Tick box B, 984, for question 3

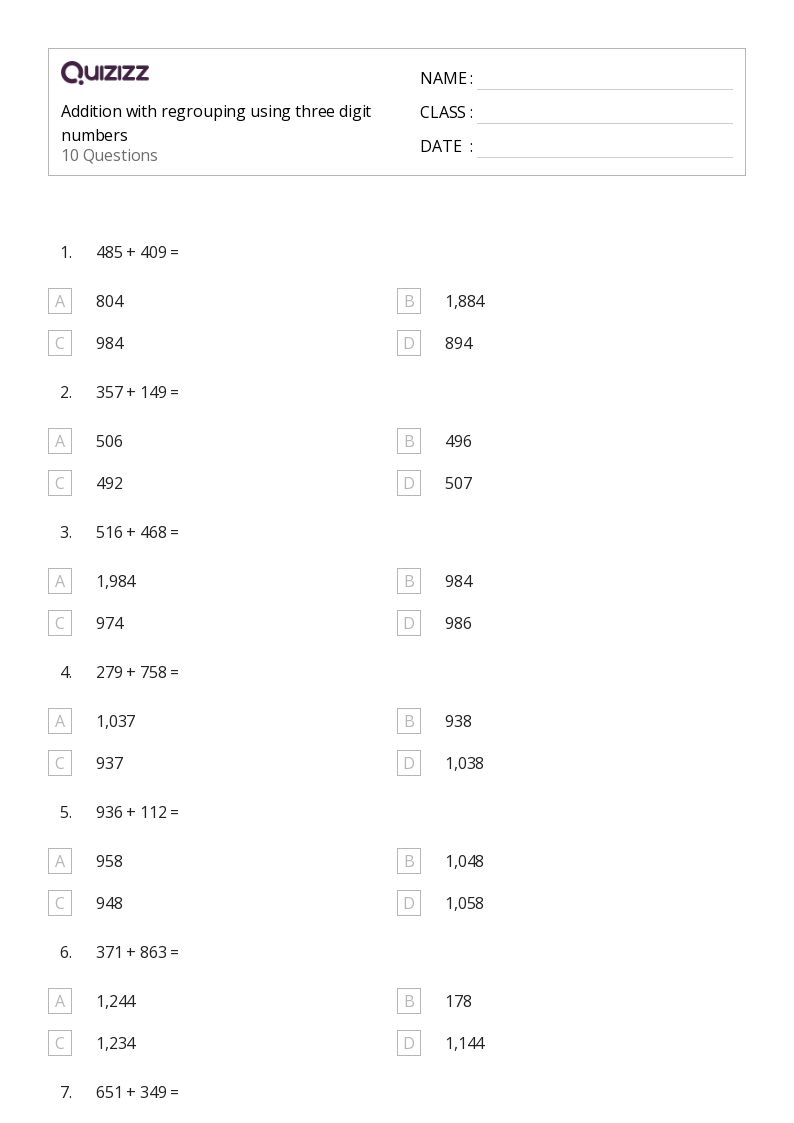[x=409, y=581]
